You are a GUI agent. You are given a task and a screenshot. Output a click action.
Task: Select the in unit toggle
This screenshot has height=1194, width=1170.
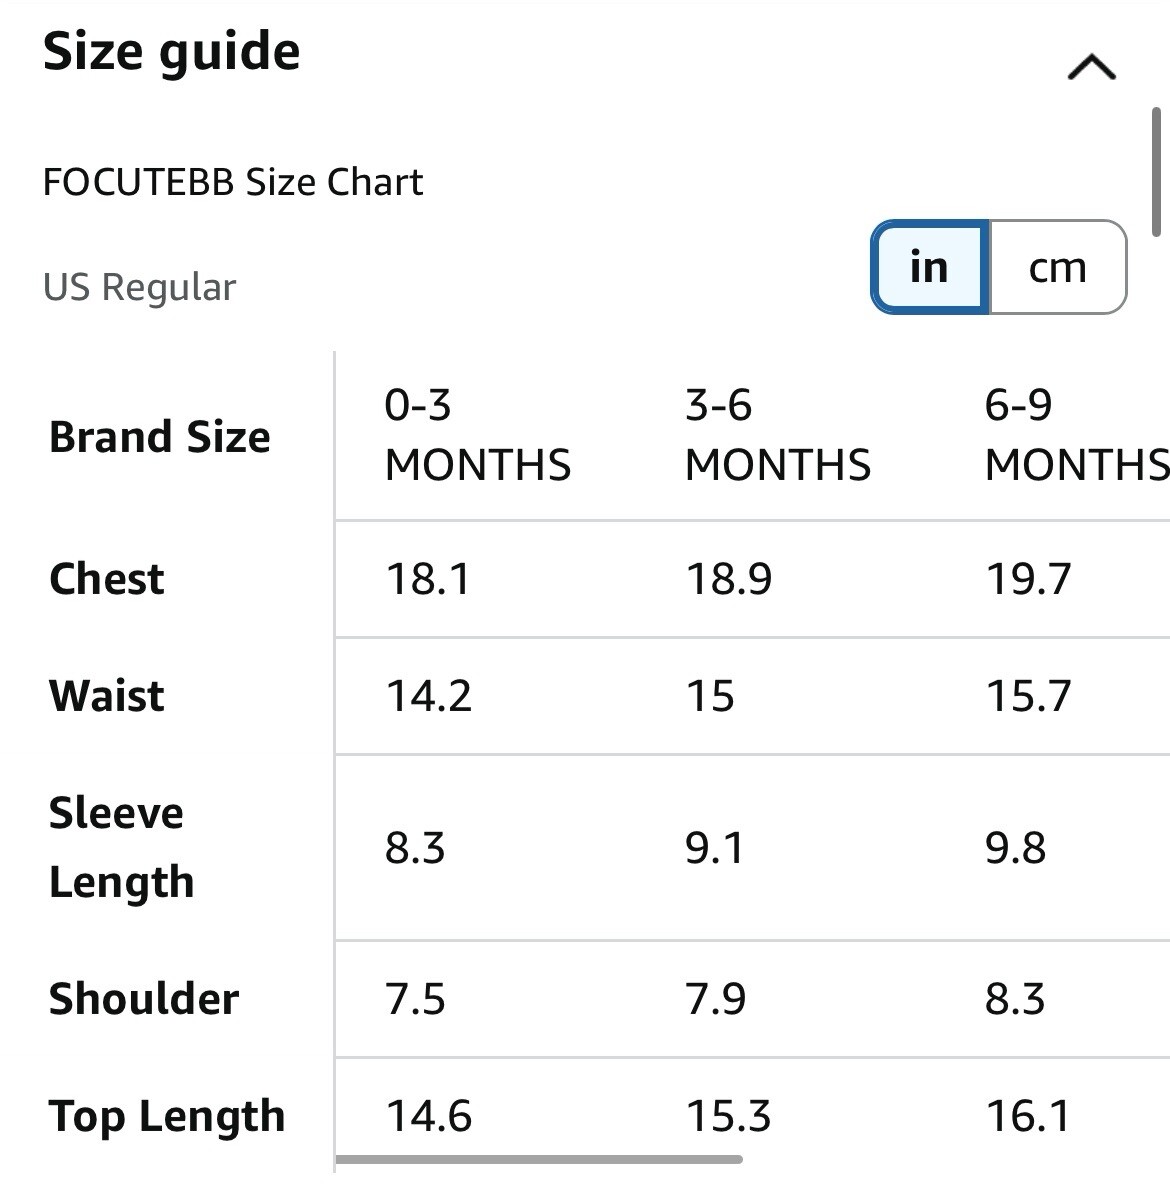tap(930, 267)
